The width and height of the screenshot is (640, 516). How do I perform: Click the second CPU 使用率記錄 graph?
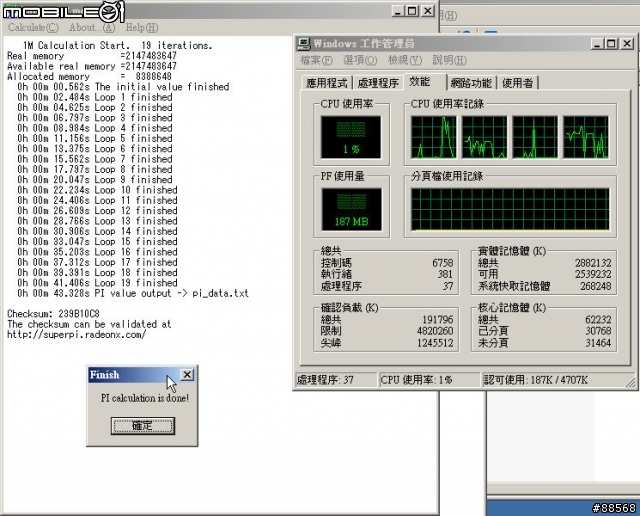click(484, 137)
